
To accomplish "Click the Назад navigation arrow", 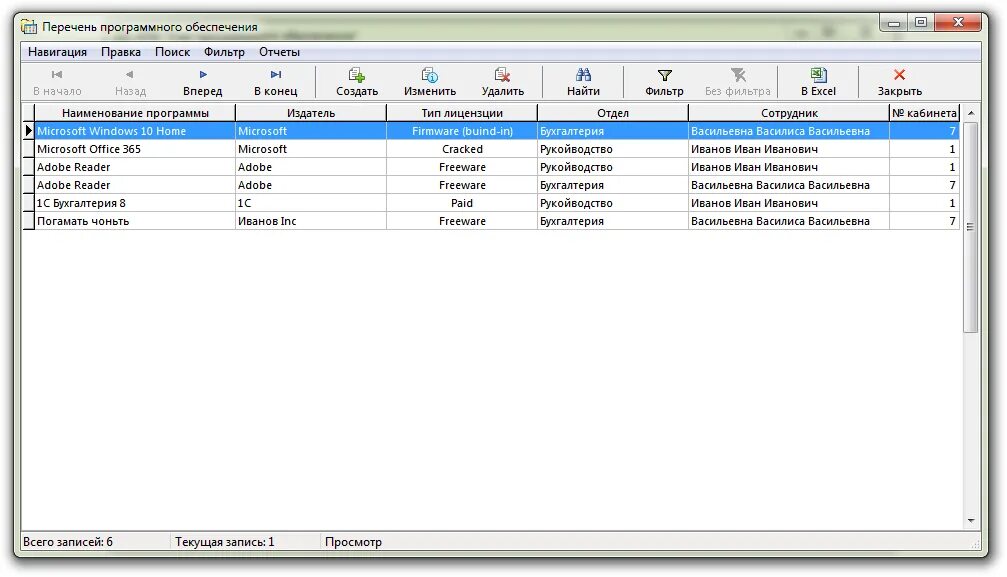I will point(130,83).
